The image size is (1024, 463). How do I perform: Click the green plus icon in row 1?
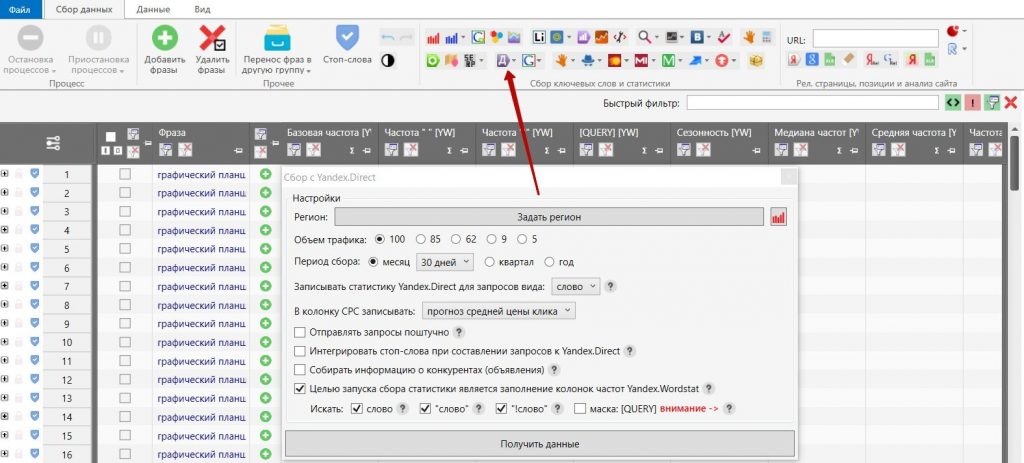[x=265, y=174]
